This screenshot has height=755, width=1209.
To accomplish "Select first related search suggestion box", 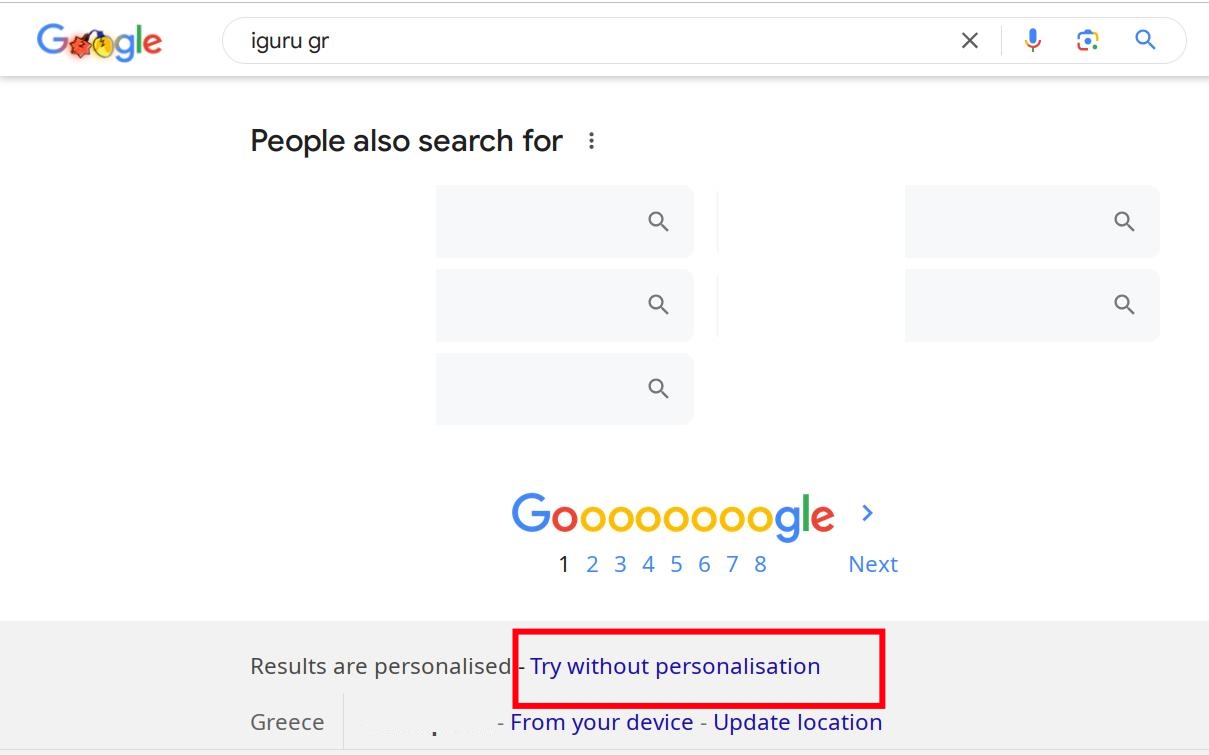I will point(564,221).
